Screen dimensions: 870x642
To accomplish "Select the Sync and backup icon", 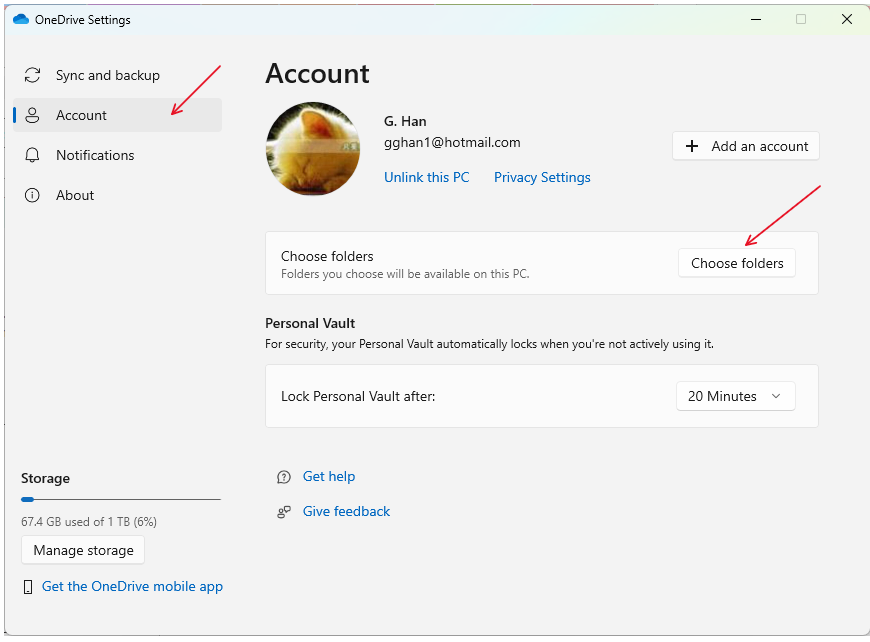I will pyautogui.click(x=32, y=75).
